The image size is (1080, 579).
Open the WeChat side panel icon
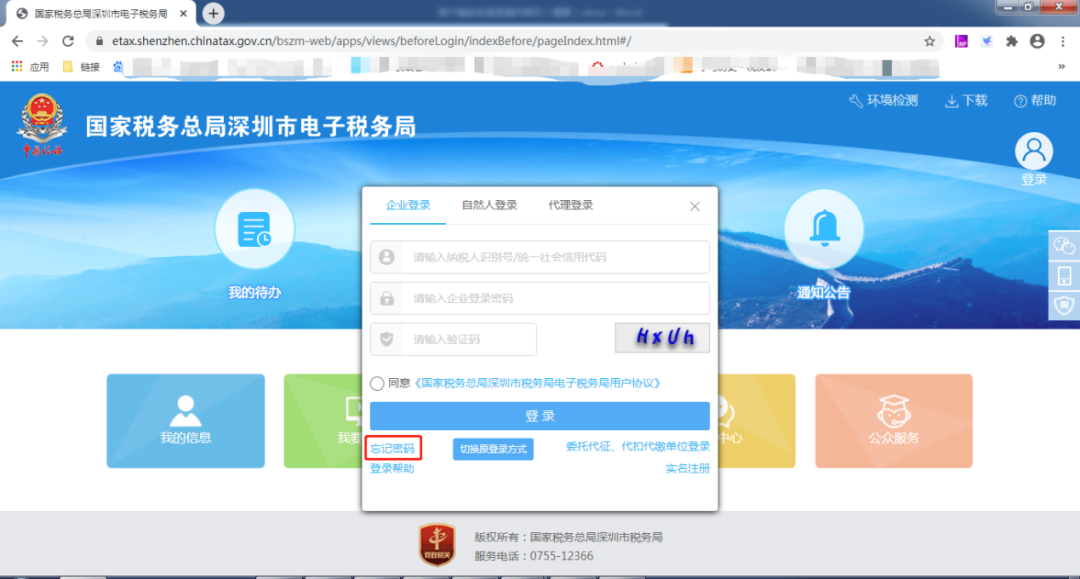point(1064,246)
